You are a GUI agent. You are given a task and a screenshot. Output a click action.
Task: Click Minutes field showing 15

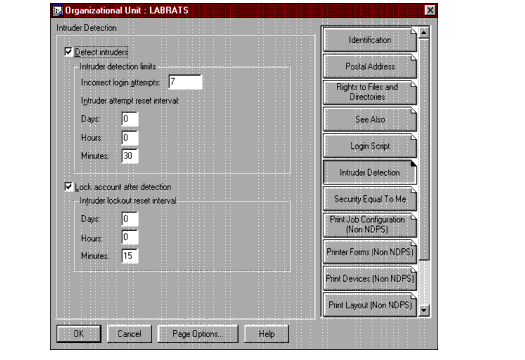pos(130,256)
